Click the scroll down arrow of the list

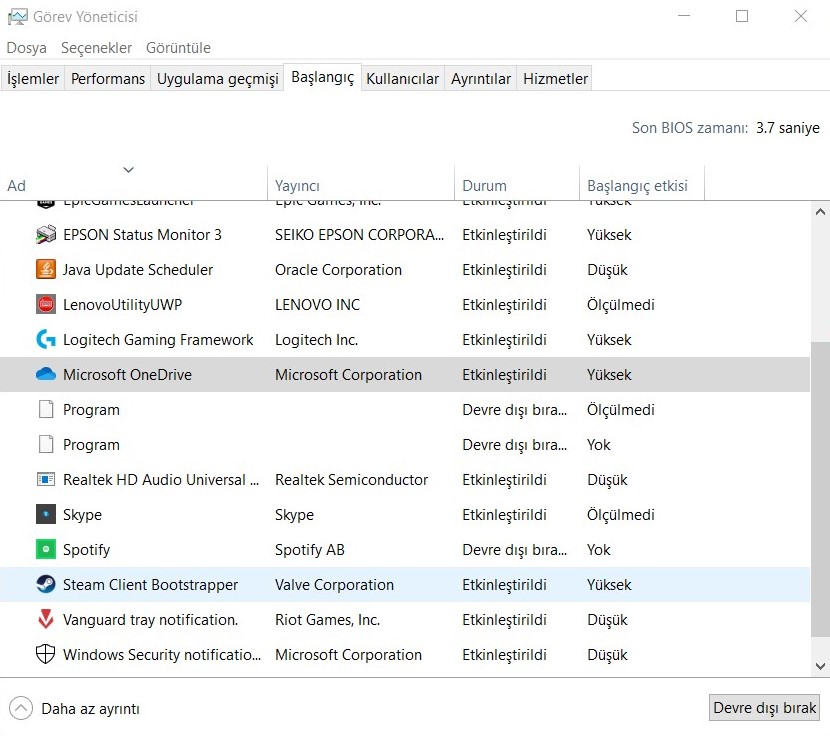pyautogui.click(x=820, y=666)
